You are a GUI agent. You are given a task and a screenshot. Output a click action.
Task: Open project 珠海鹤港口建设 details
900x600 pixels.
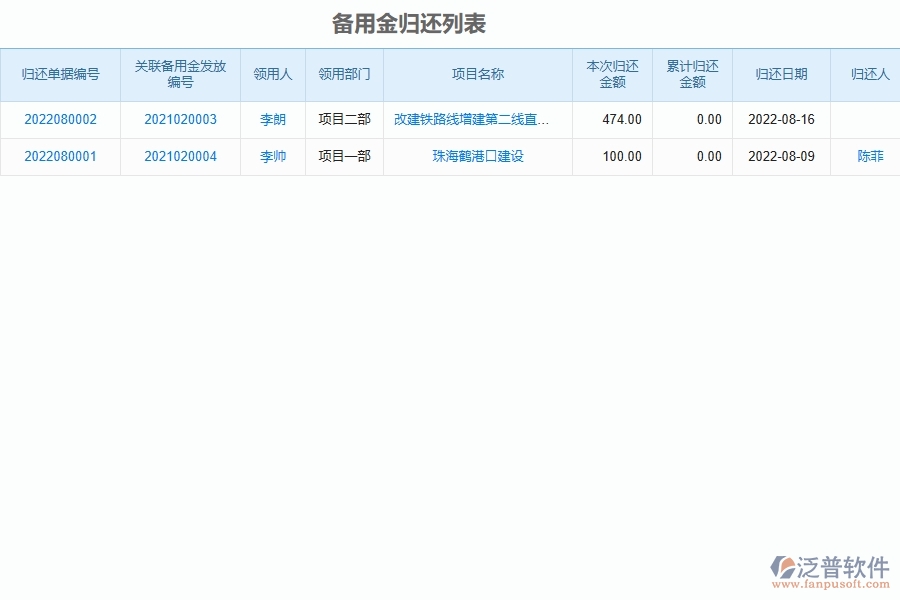477,156
